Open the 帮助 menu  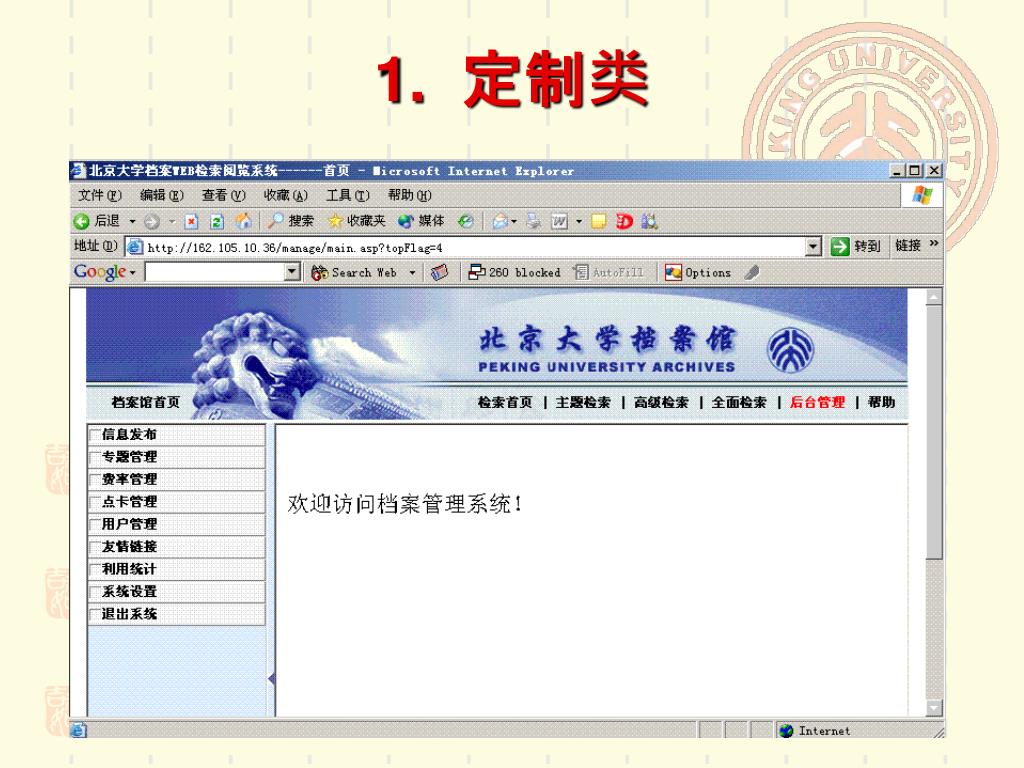tap(409, 195)
